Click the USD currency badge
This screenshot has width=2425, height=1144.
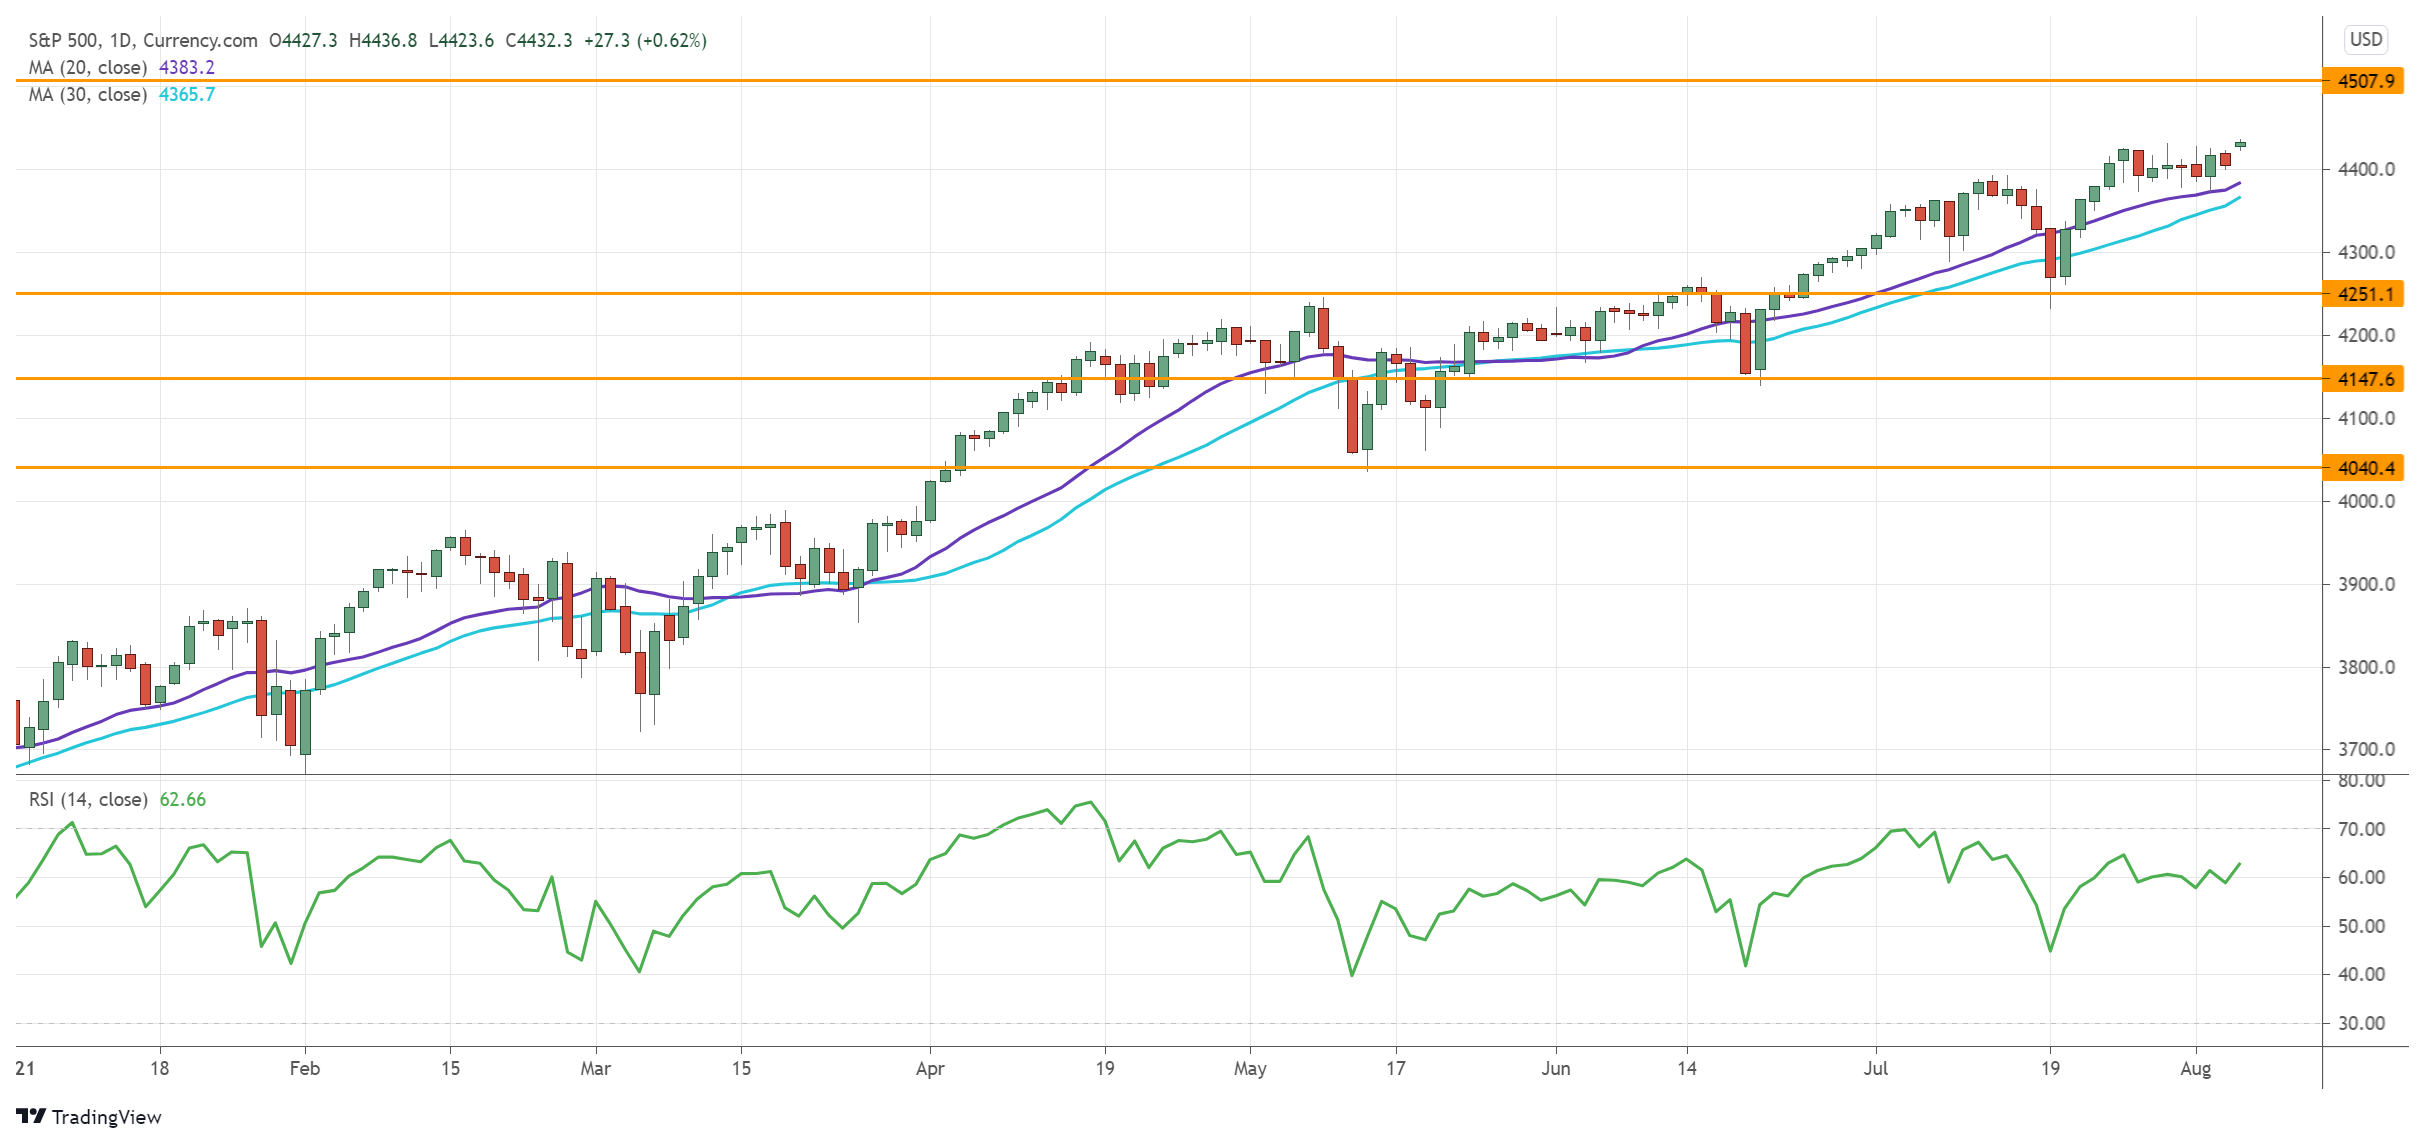click(x=2365, y=41)
